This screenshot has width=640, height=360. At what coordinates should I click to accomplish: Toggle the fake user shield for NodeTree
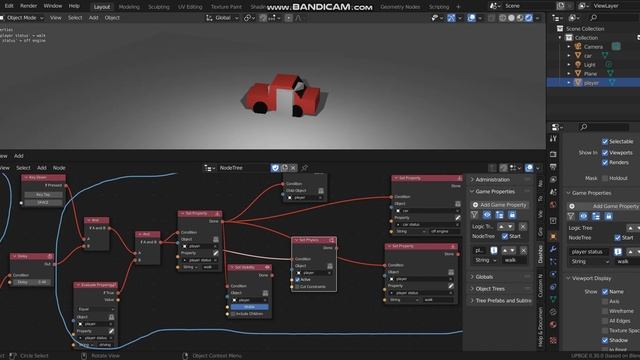tap(275, 168)
